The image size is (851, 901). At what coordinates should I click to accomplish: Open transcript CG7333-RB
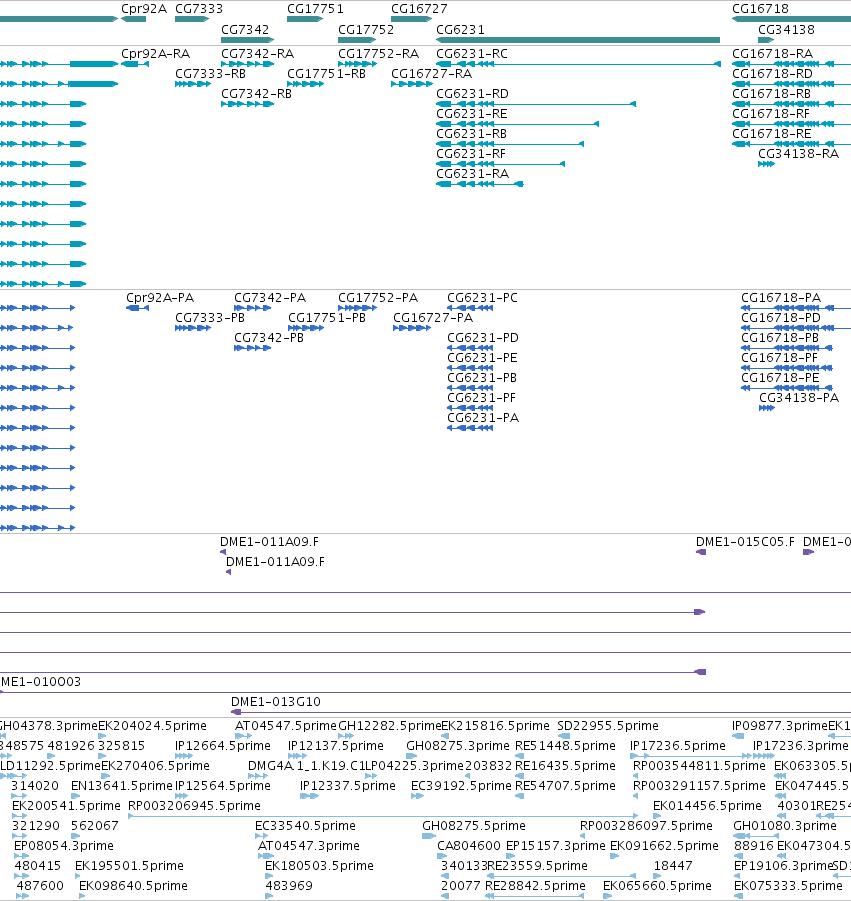pos(210,74)
